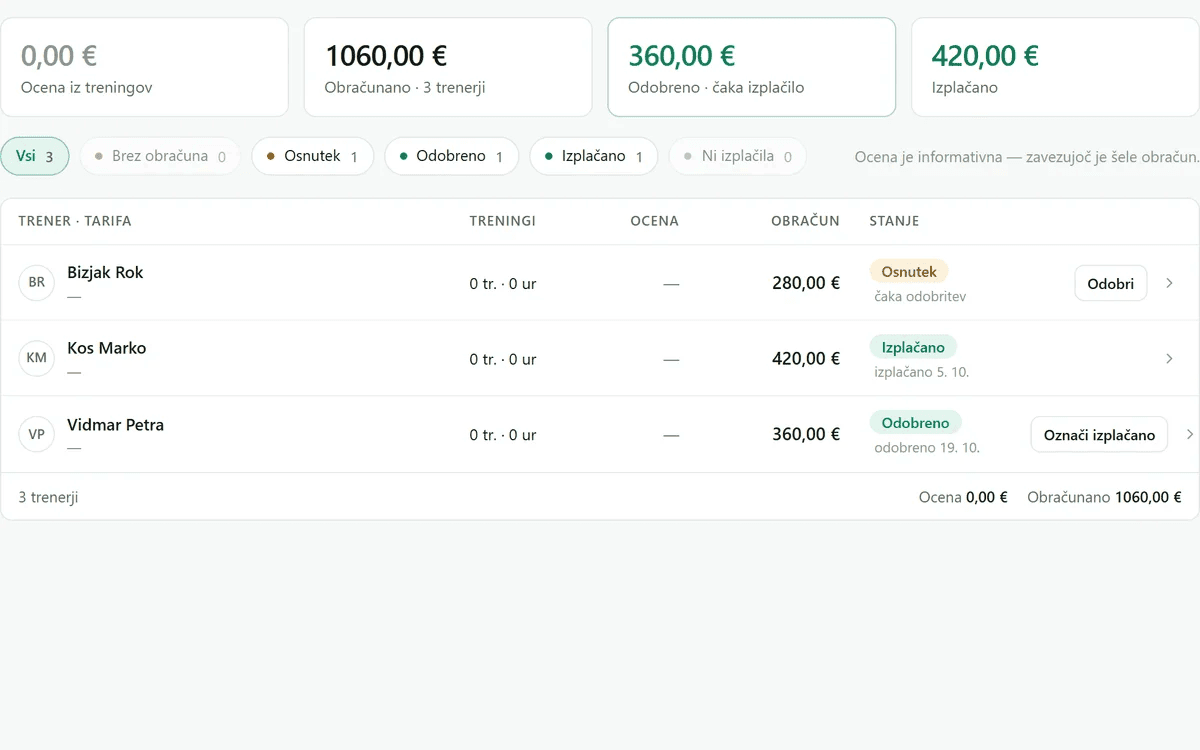The height and width of the screenshot is (750, 1200).
Task: Click the '0 tr. · 0 ur' cell for Bizjak Rok
Action: (503, 284)
